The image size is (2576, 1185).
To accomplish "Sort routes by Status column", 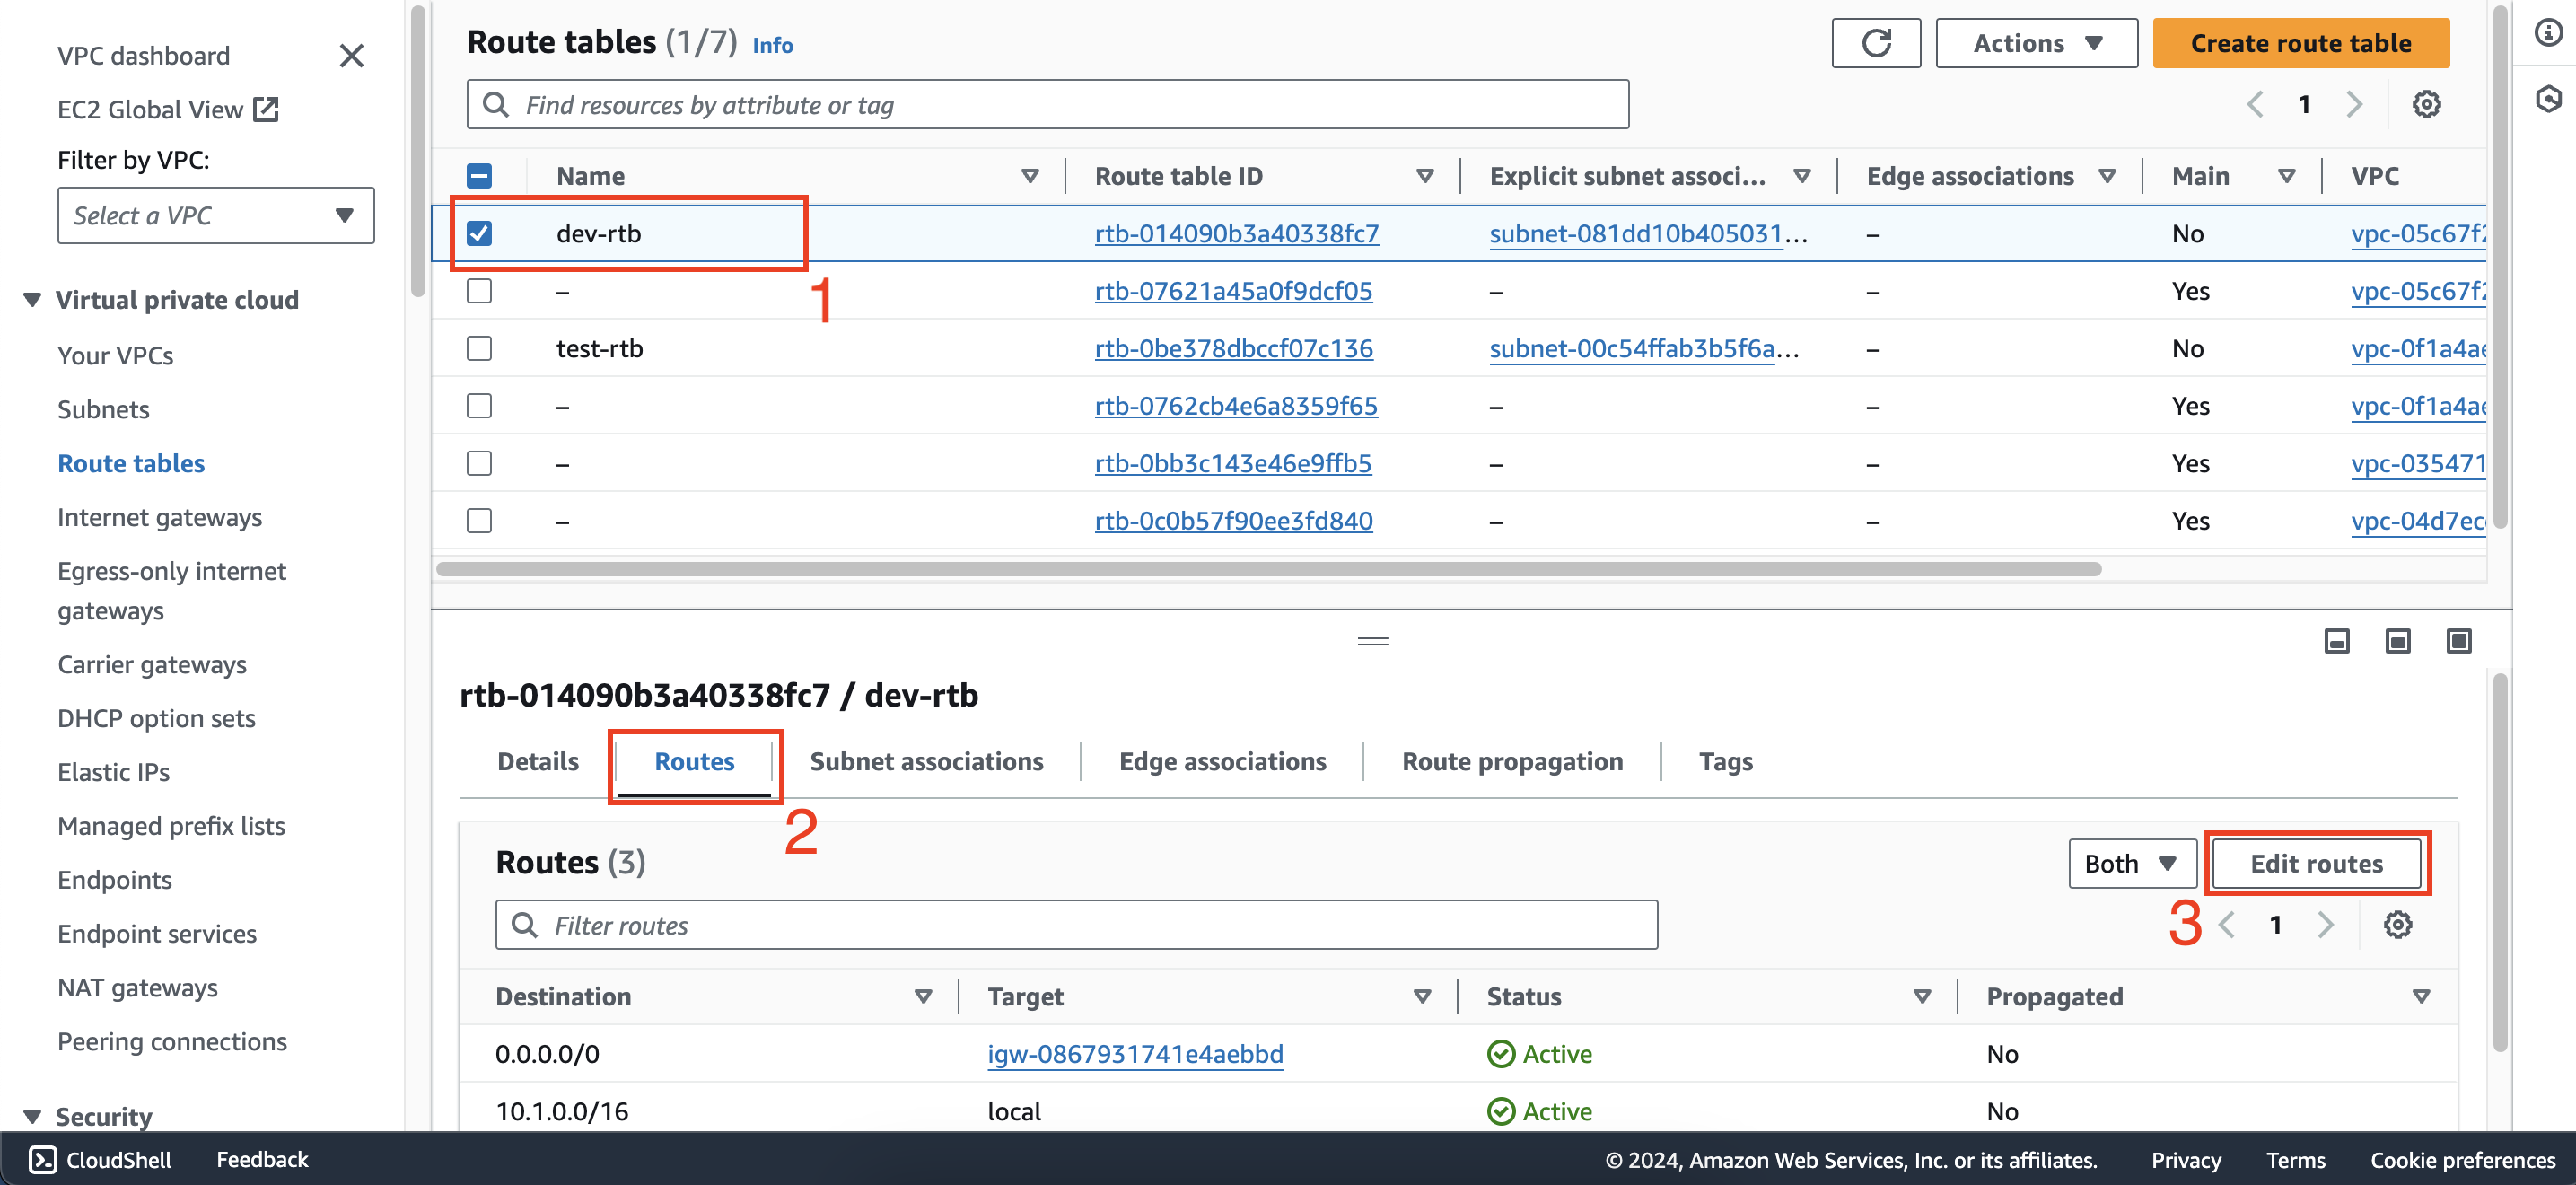I will coord(1921,997).
